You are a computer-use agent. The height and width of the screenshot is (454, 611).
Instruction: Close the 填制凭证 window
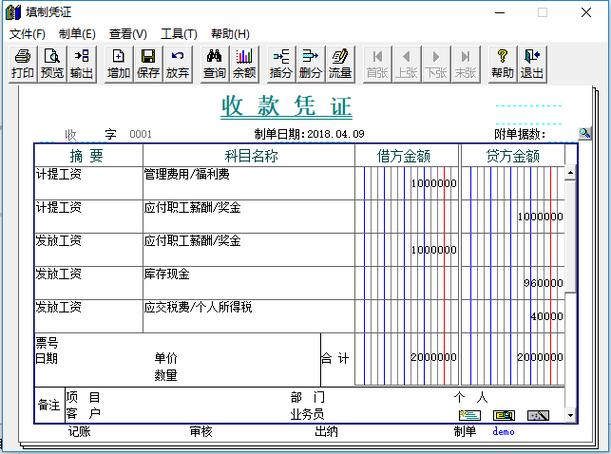(586, 12)
